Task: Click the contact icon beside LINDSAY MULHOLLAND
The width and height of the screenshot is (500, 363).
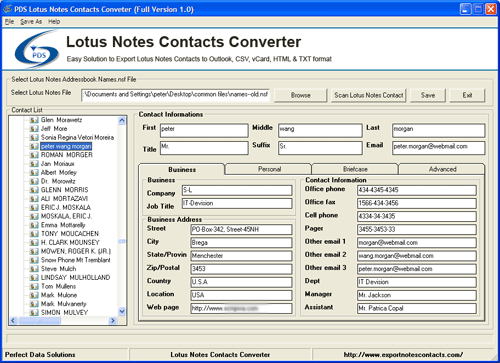Action: point(34,278)
